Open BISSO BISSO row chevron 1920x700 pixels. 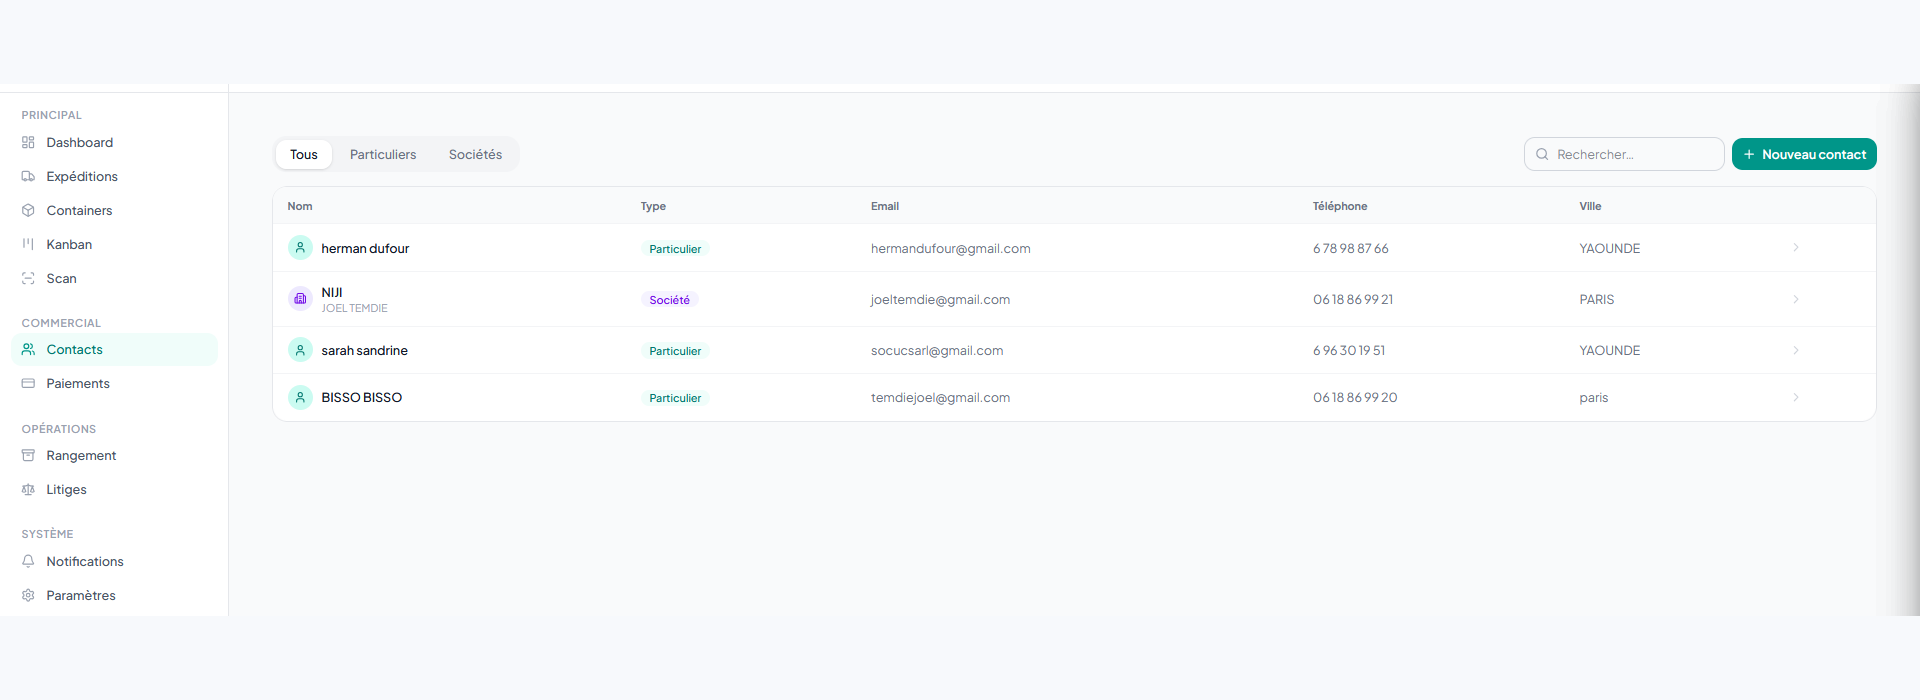[x=1796, y=398]
